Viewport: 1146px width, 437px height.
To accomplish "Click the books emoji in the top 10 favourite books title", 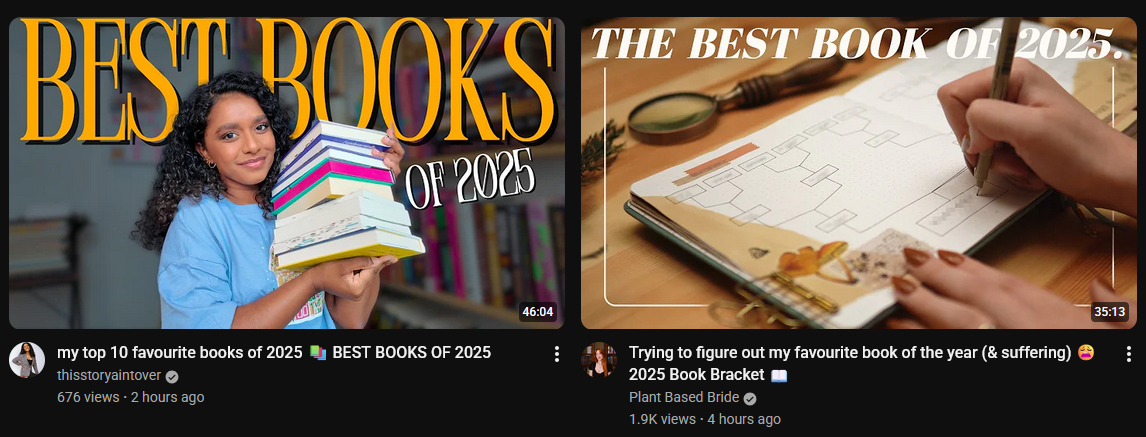I will (317, 352).
